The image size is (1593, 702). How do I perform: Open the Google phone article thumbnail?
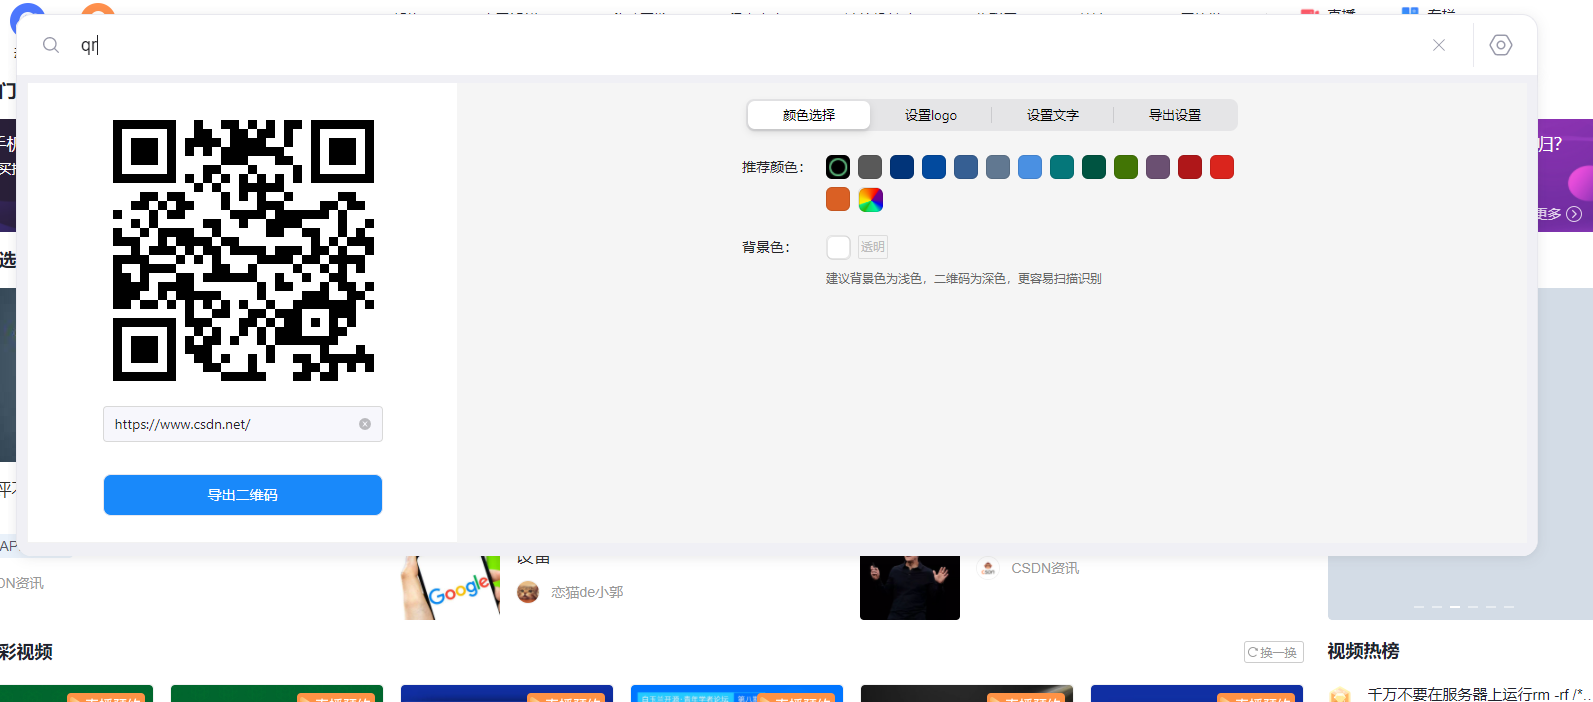tap(450, 588)
